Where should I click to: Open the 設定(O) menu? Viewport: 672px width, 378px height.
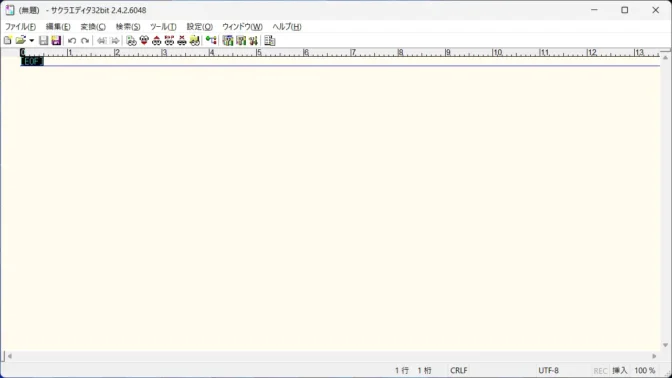click(199, 27)
